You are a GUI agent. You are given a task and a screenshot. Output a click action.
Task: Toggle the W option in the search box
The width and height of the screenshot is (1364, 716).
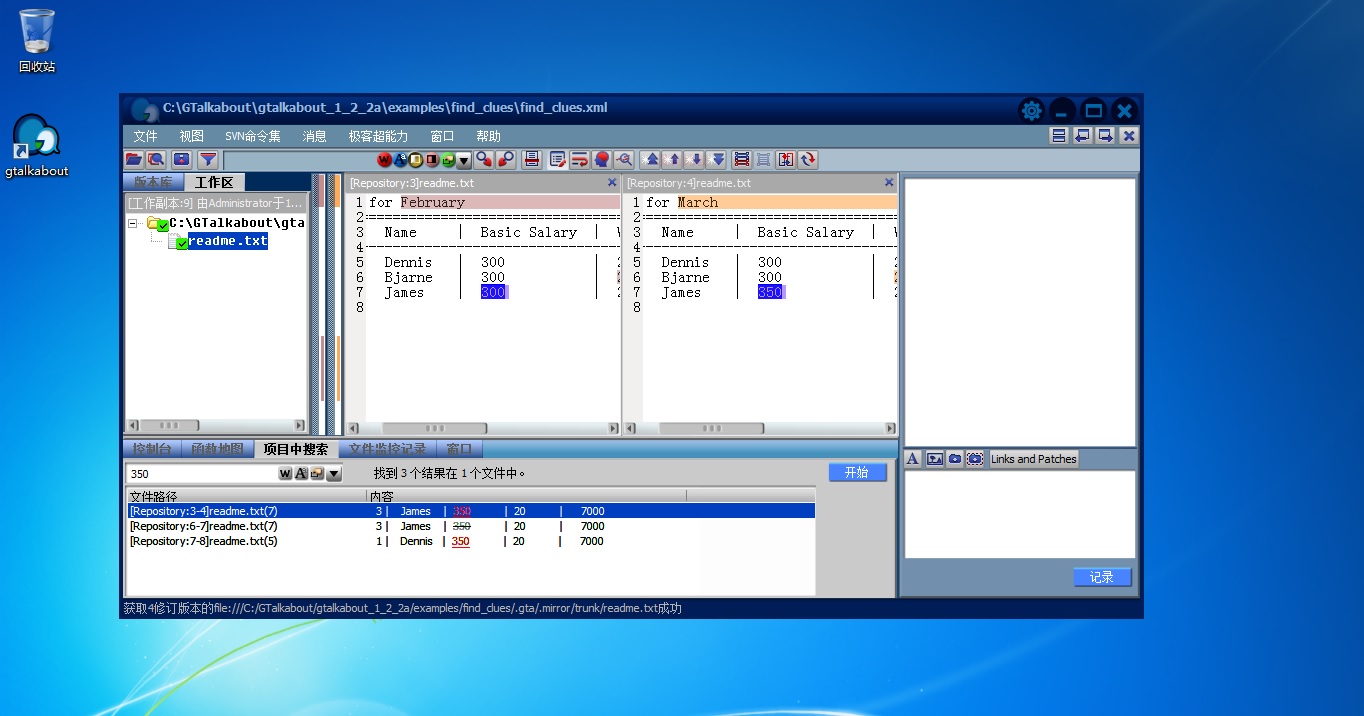(x=285, y=474)
